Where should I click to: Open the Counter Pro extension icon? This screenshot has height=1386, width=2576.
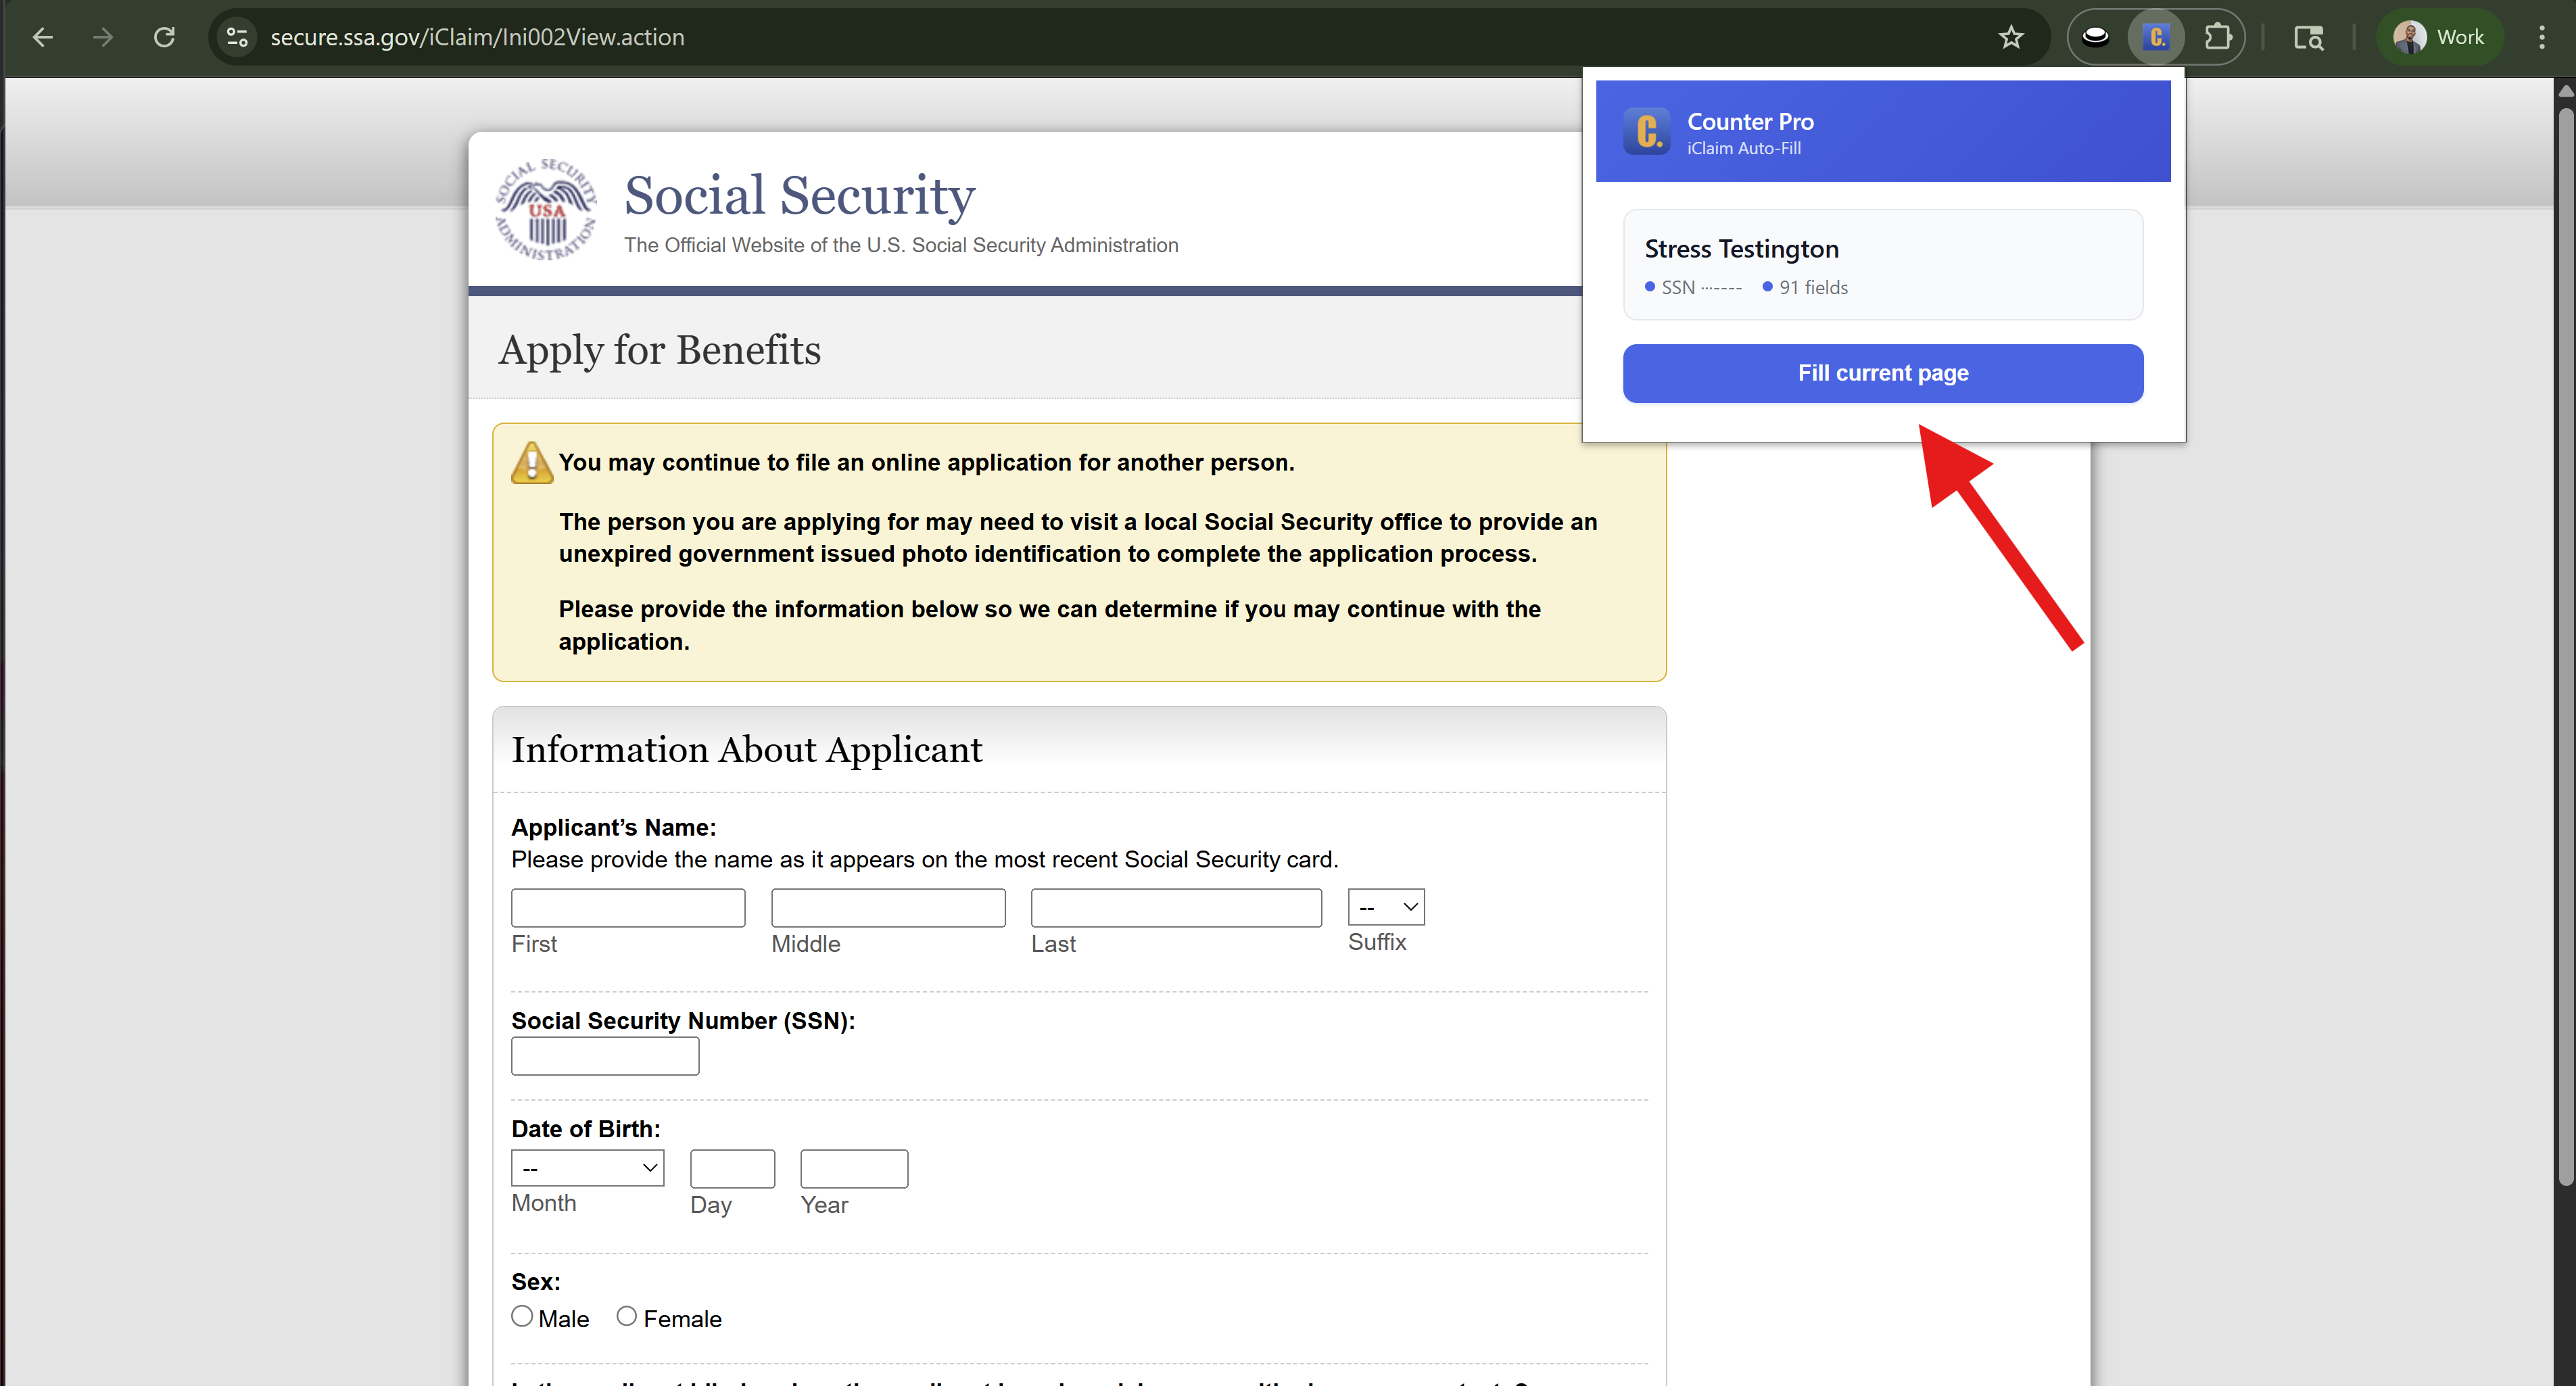2156,37
